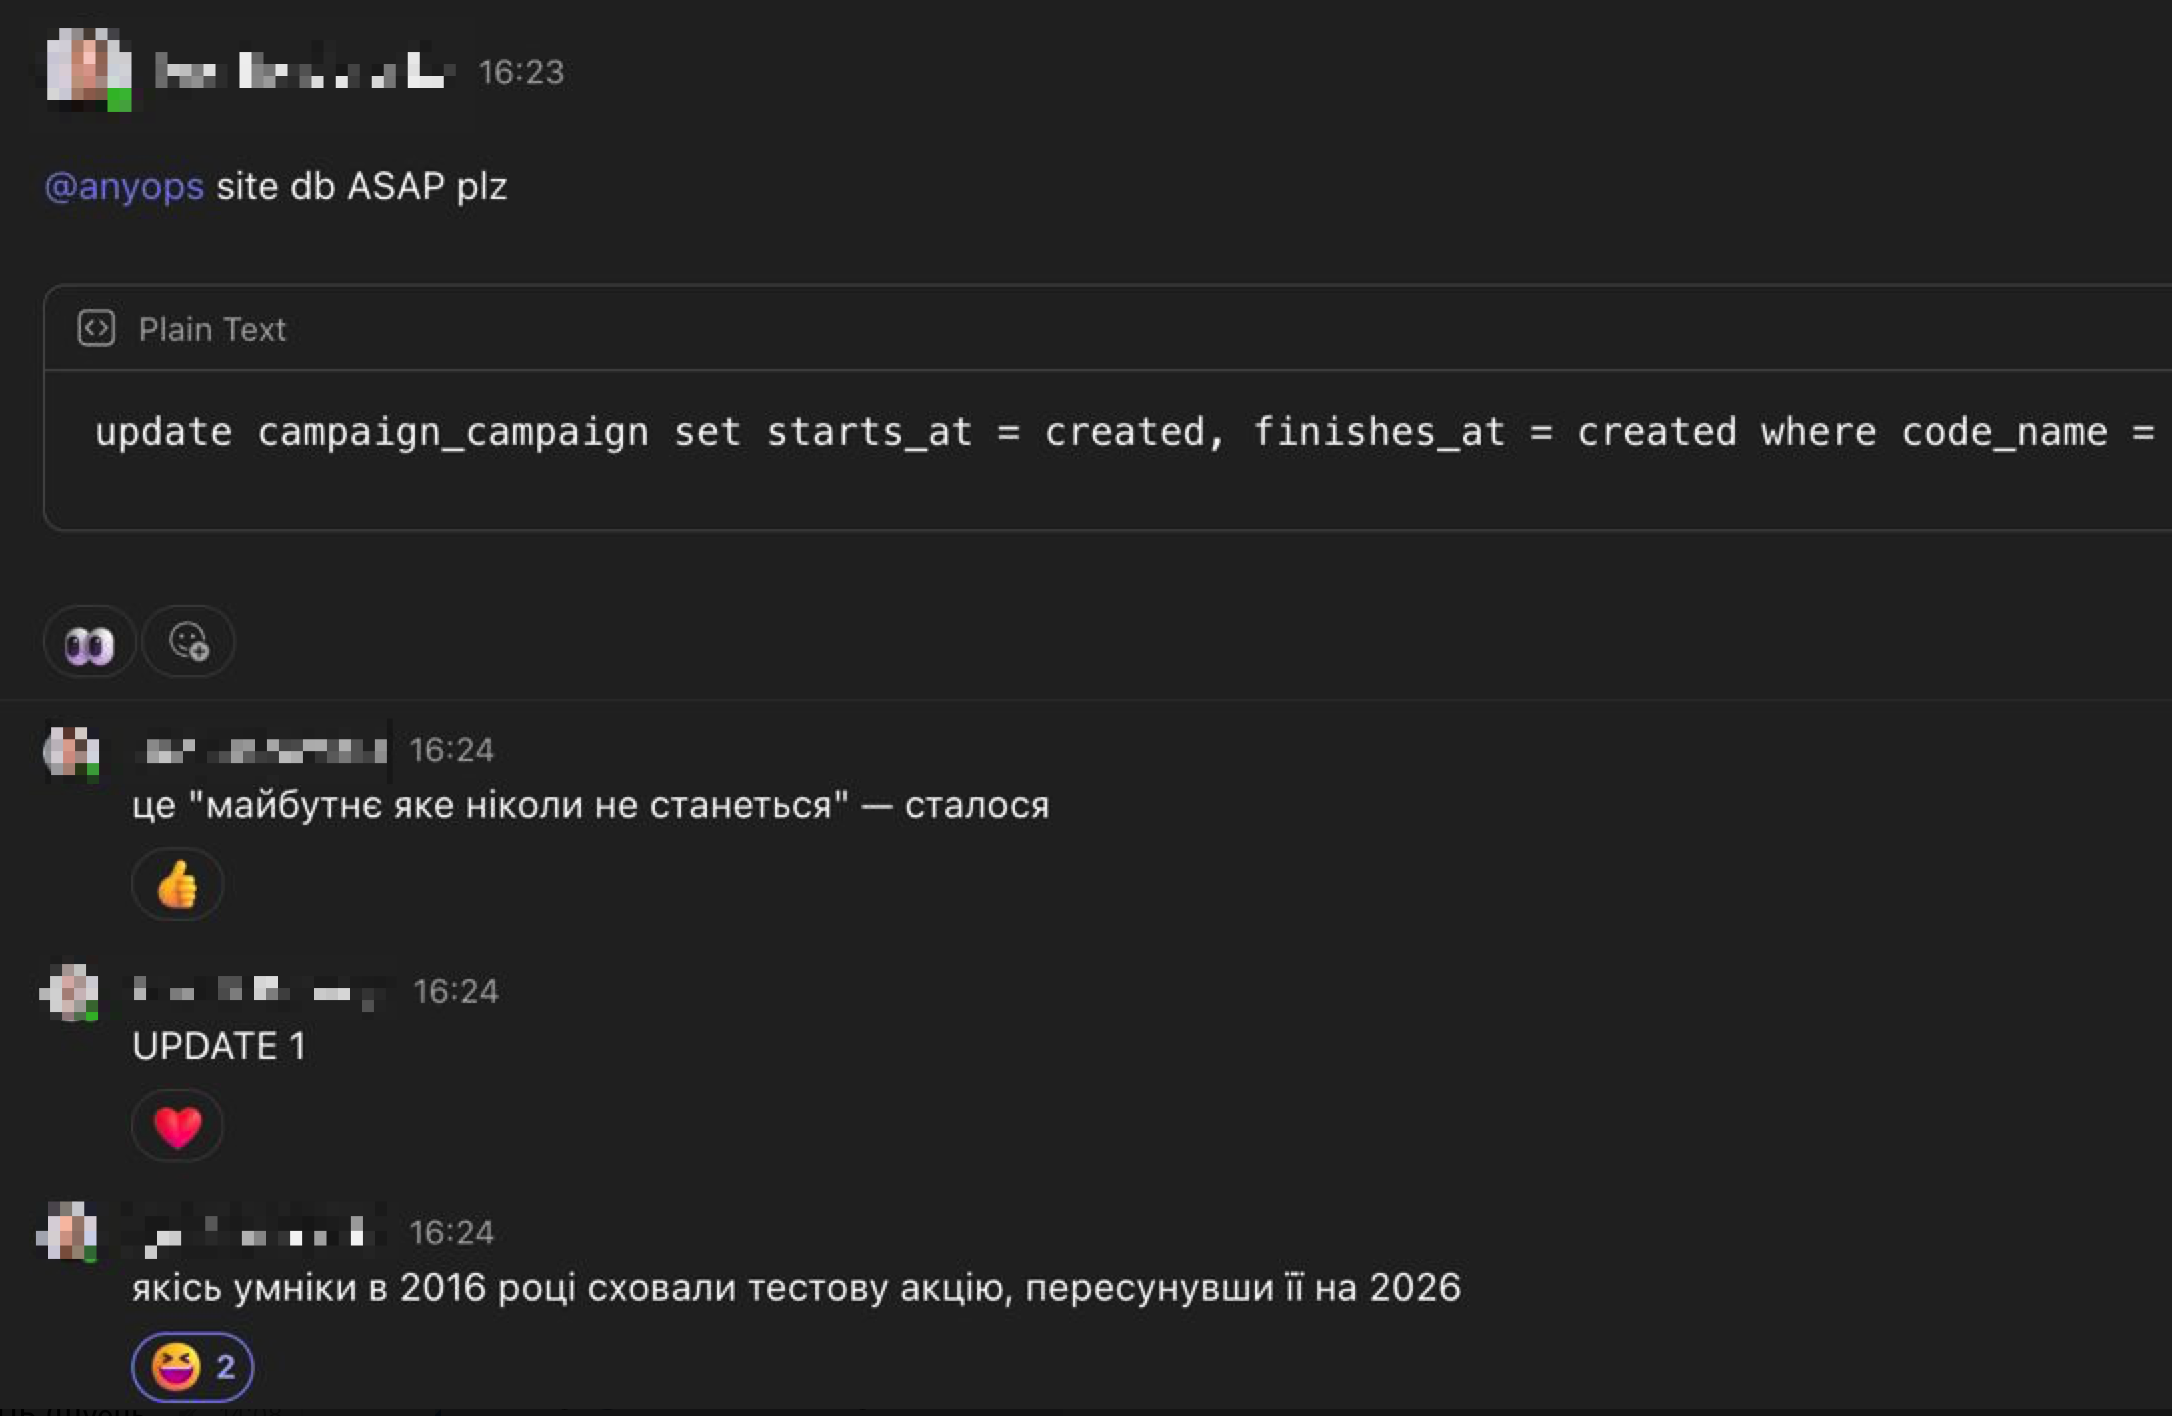Screen dimensions: 2172x1416
Task: Open avatar of the "майбутнє яке ніколи" message author
Action: coord(71,751)
